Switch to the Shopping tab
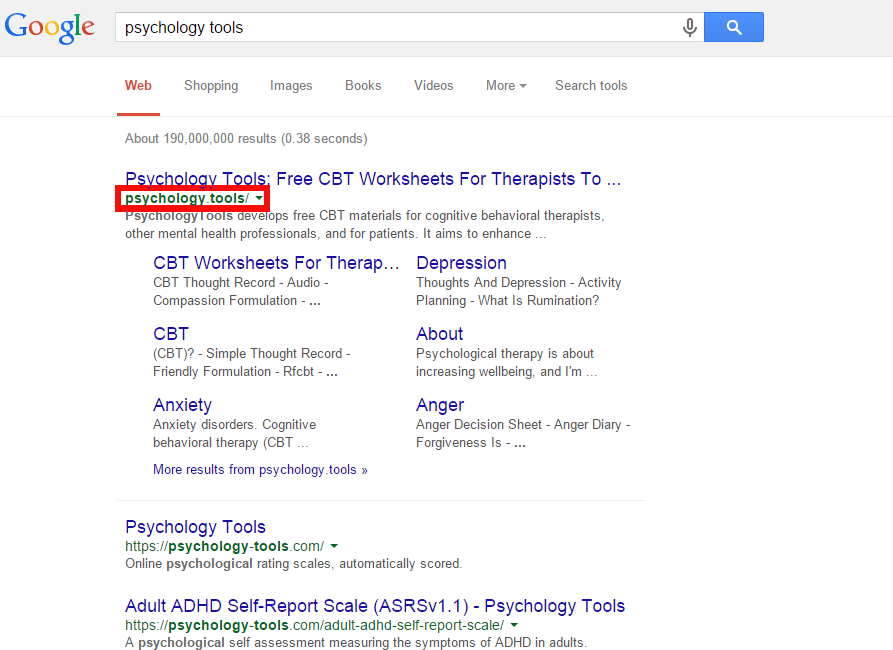 coord(211,86)
